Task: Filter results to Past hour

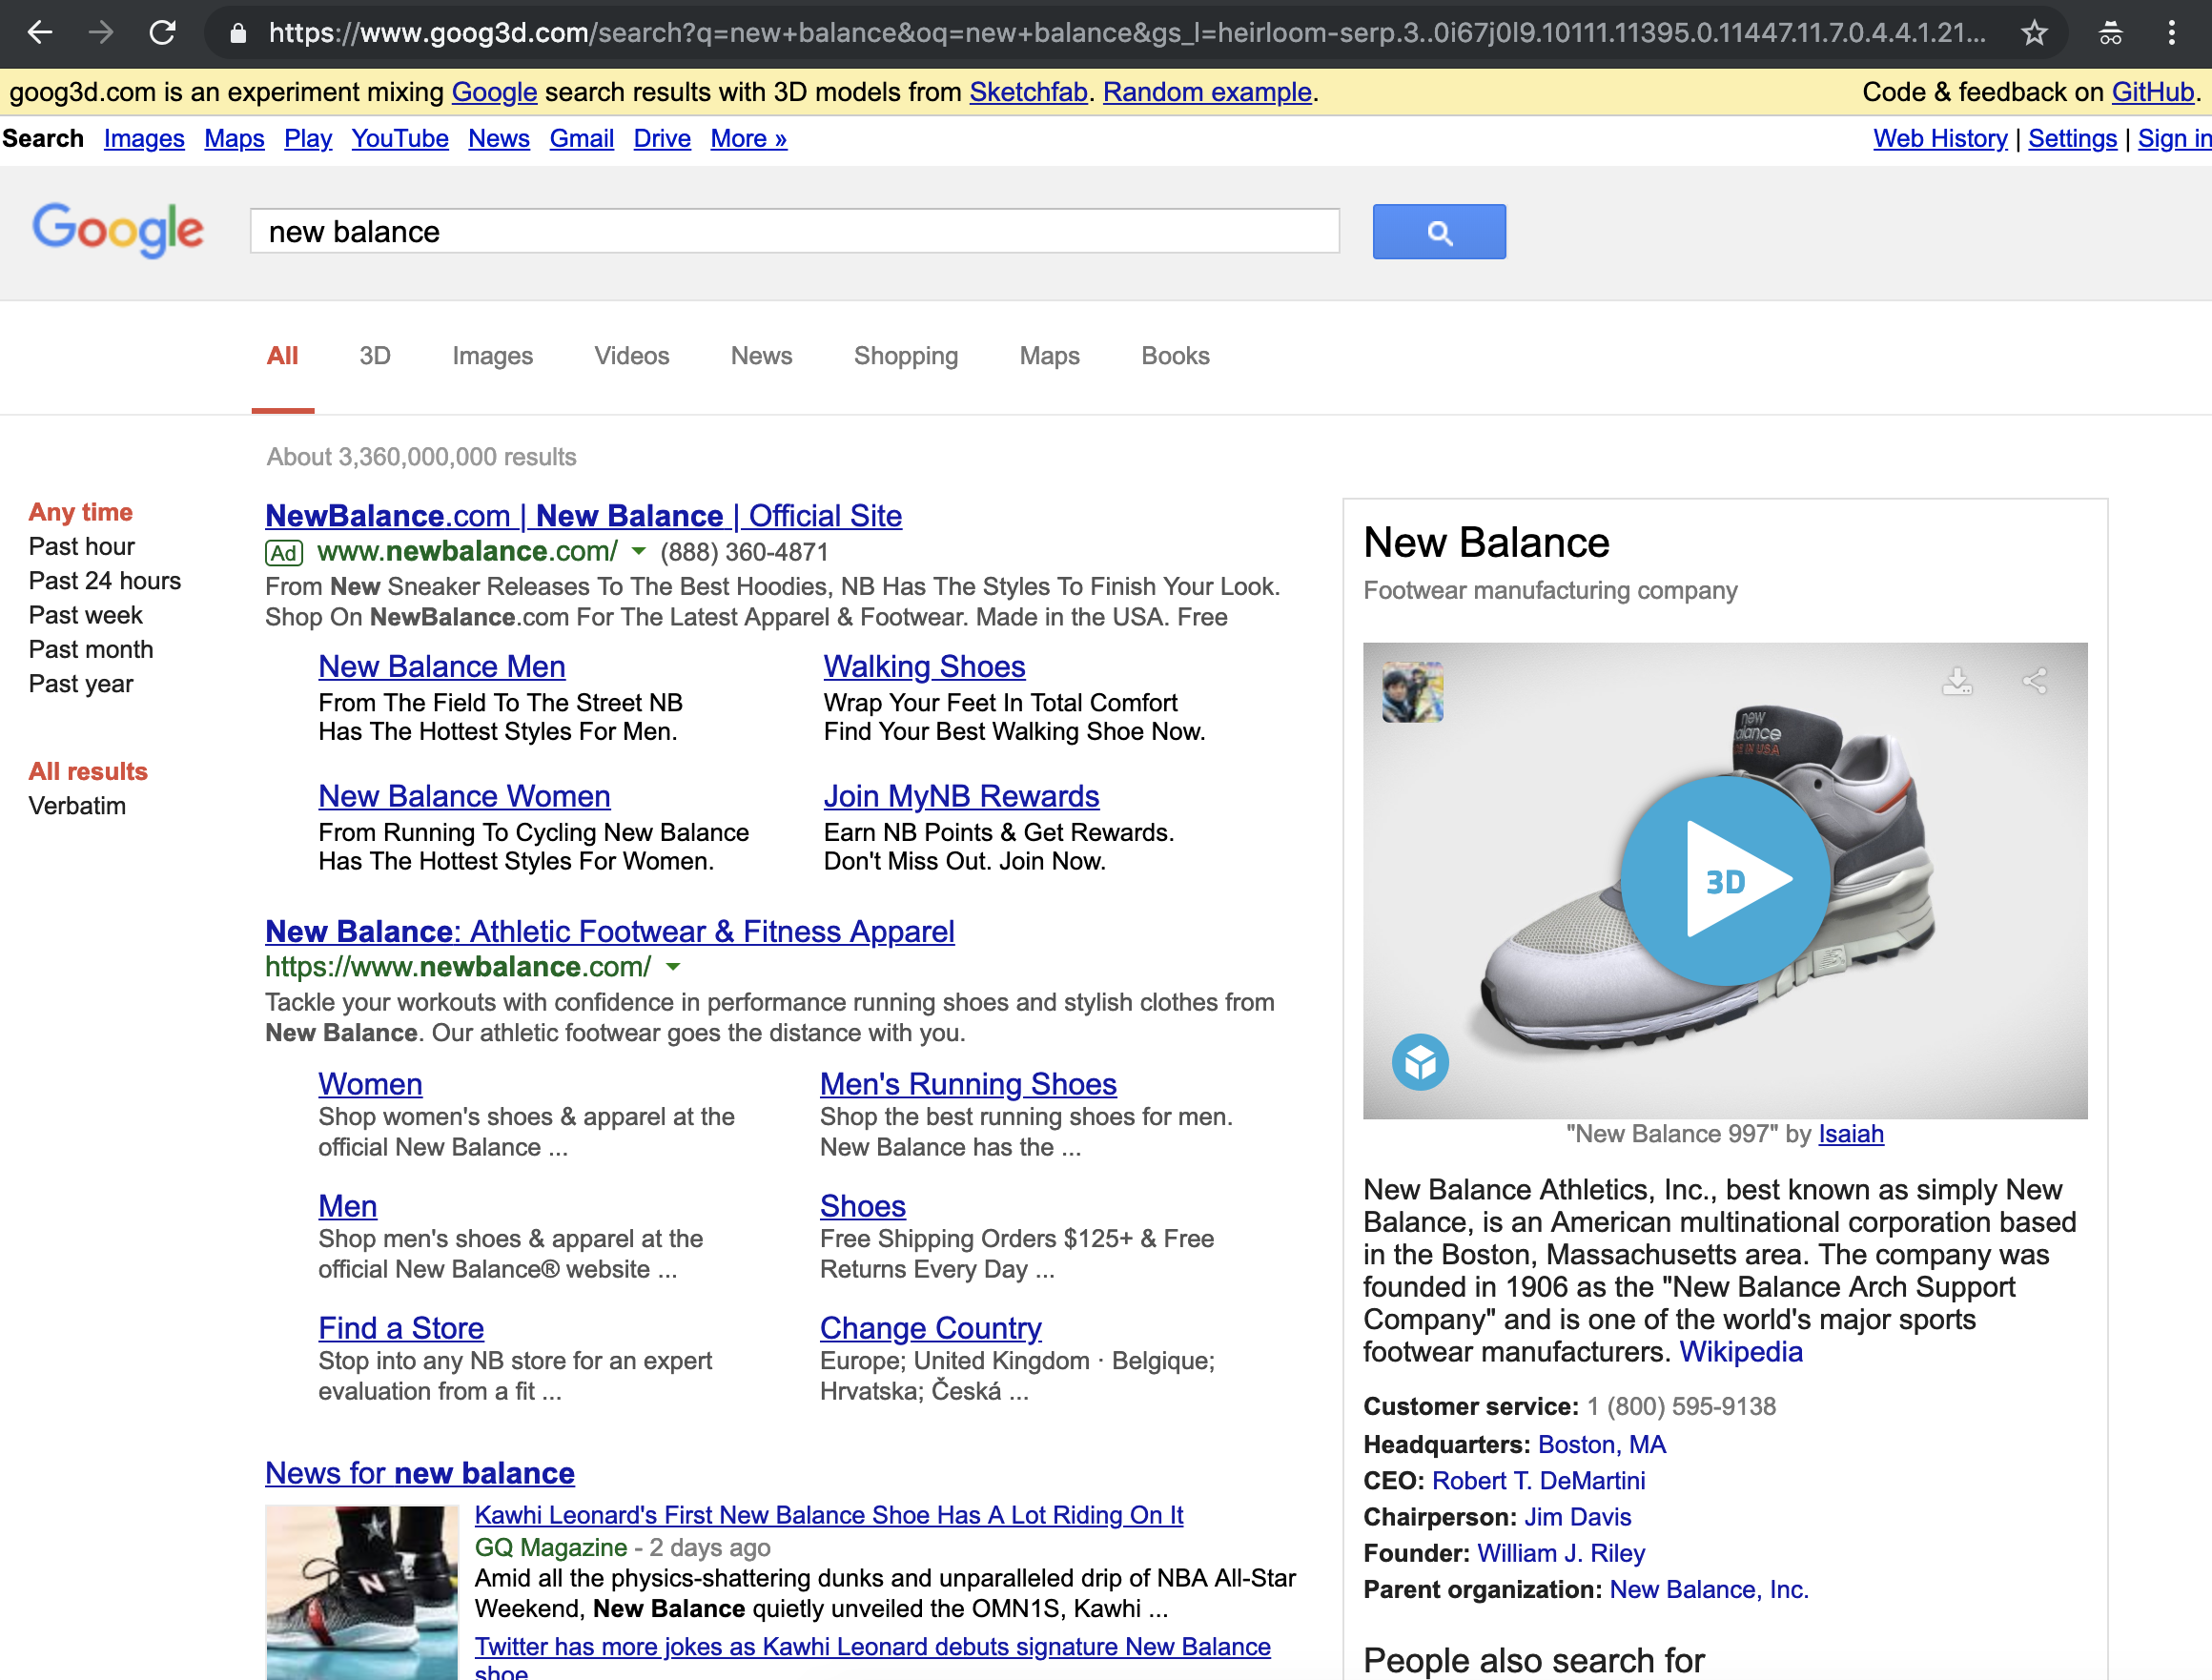Action: click(x=82, y=547)
